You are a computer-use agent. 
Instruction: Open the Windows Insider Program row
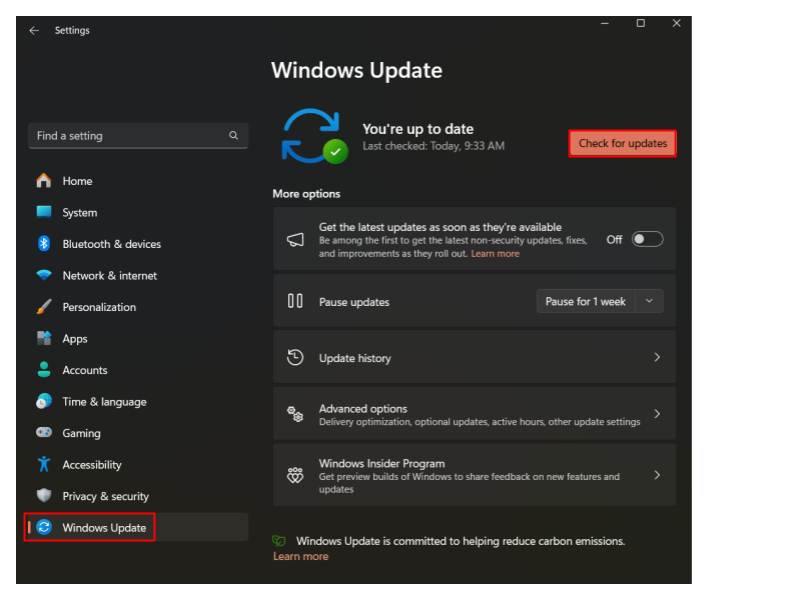474,475
